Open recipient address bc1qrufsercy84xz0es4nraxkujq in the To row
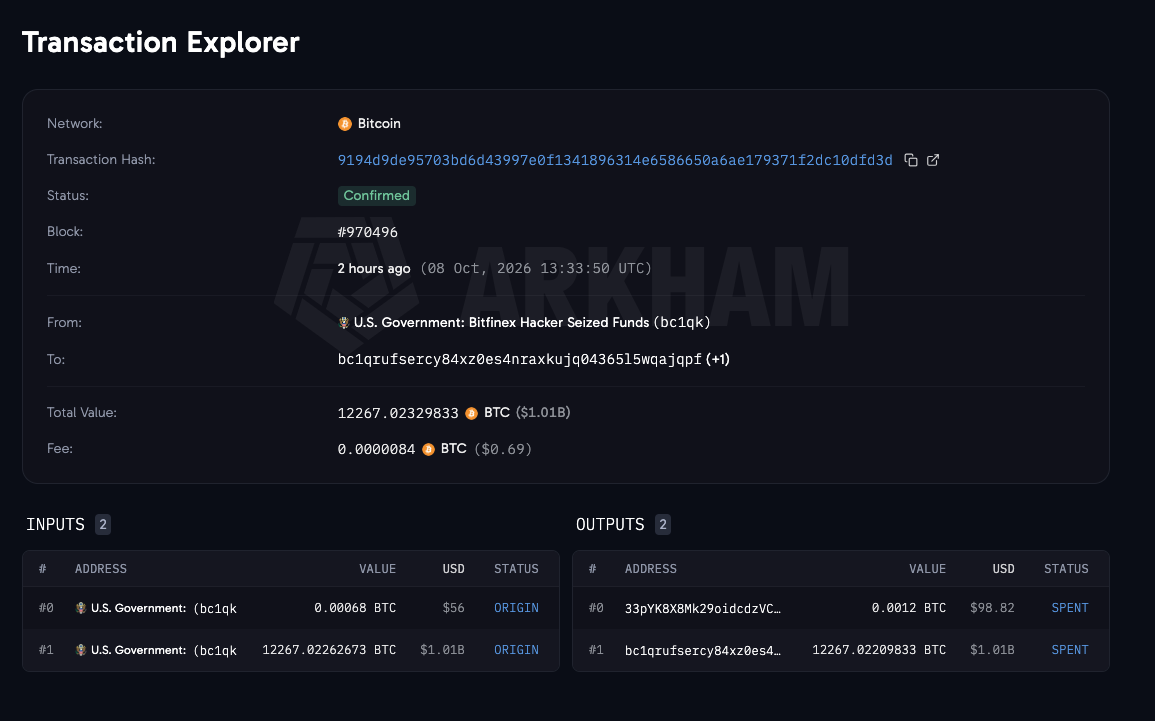The width and height of the screenshot is (1155, 721). tap(519, 359)
